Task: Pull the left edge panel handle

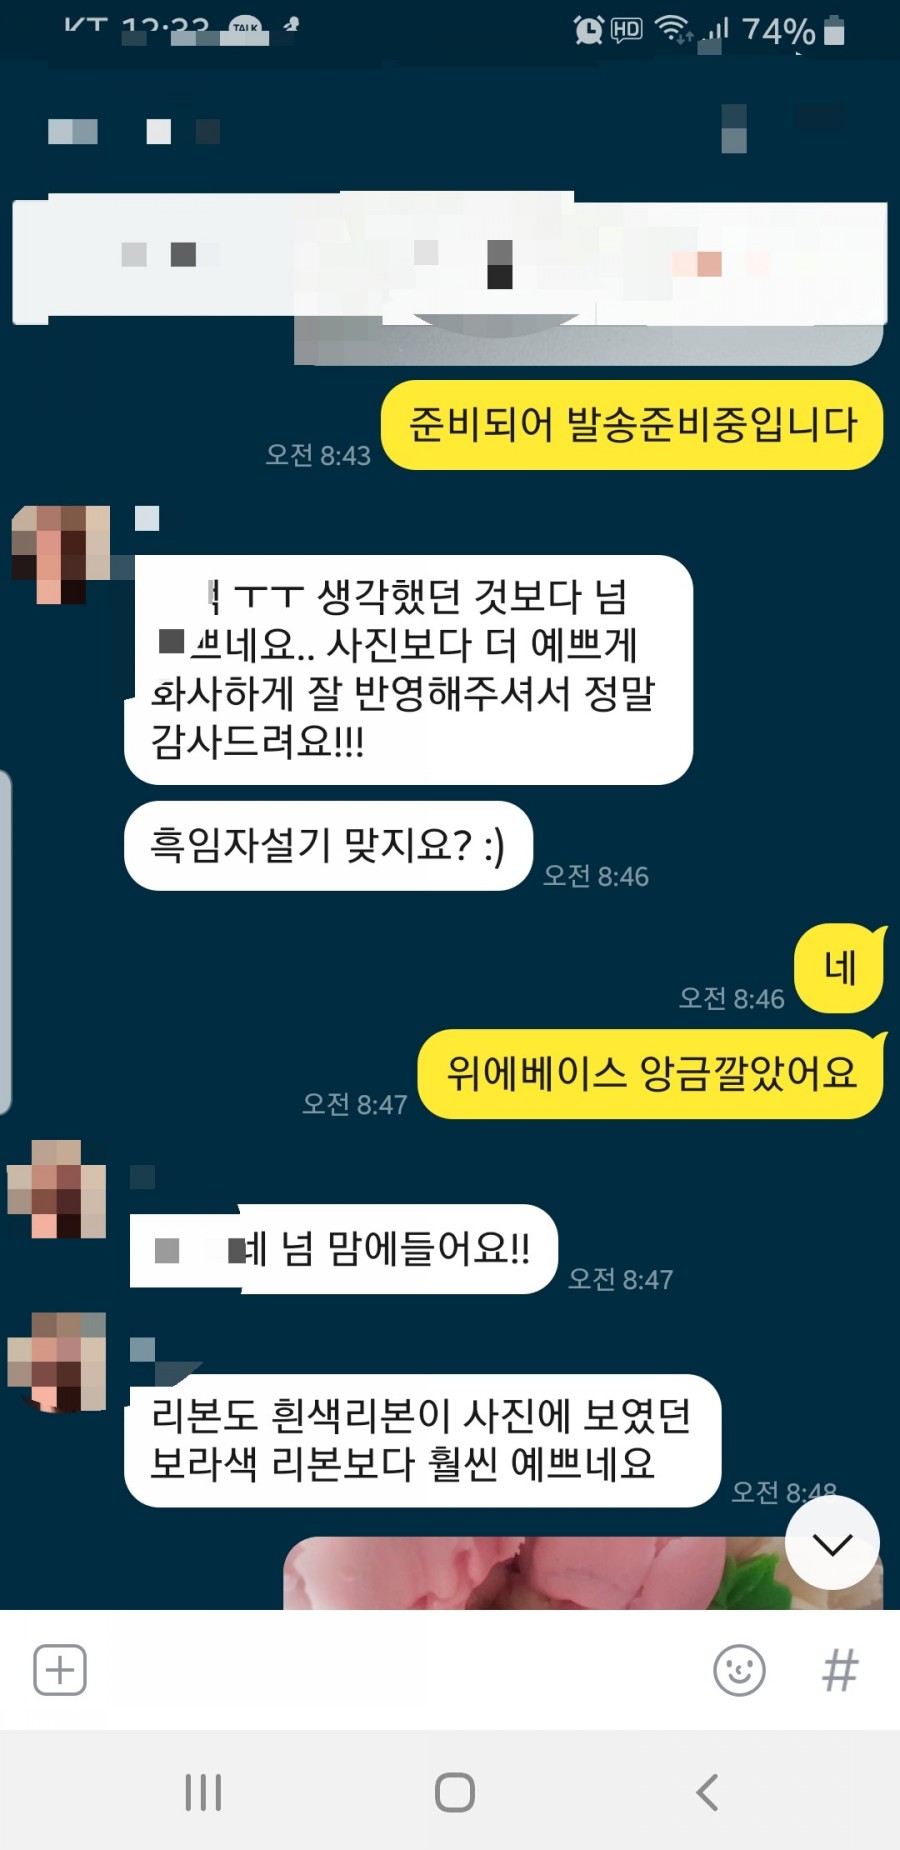Action: coord(5,942)
